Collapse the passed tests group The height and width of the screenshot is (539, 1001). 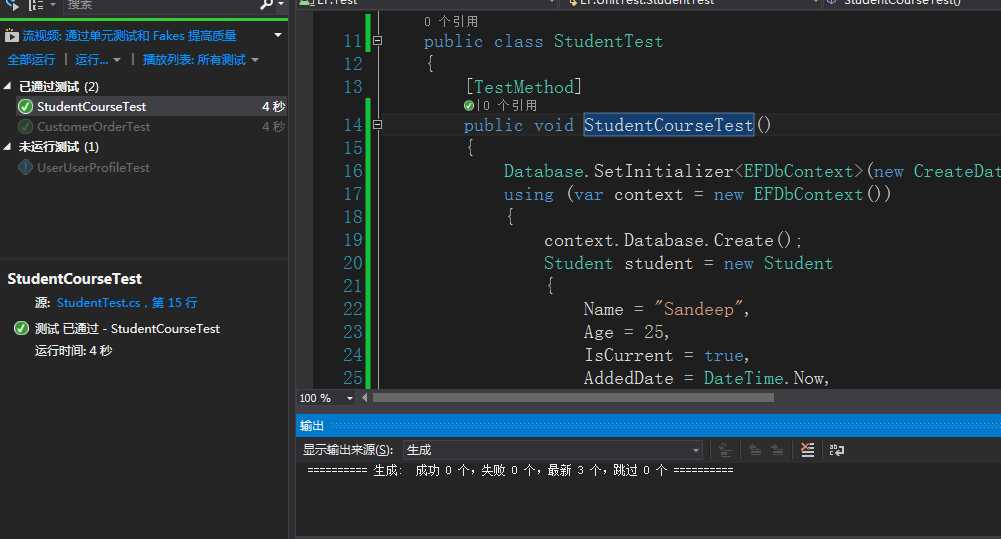tap(7, 86)
